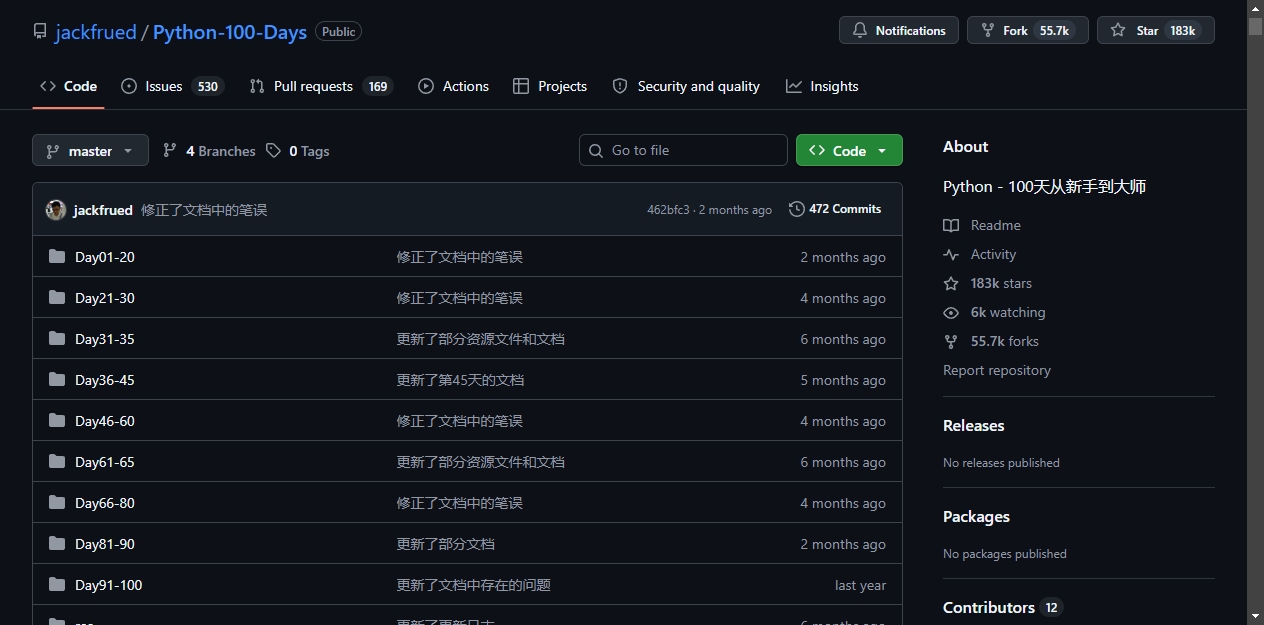Click the Notifications bell button

pyautogui.click(x=898, y=30)
